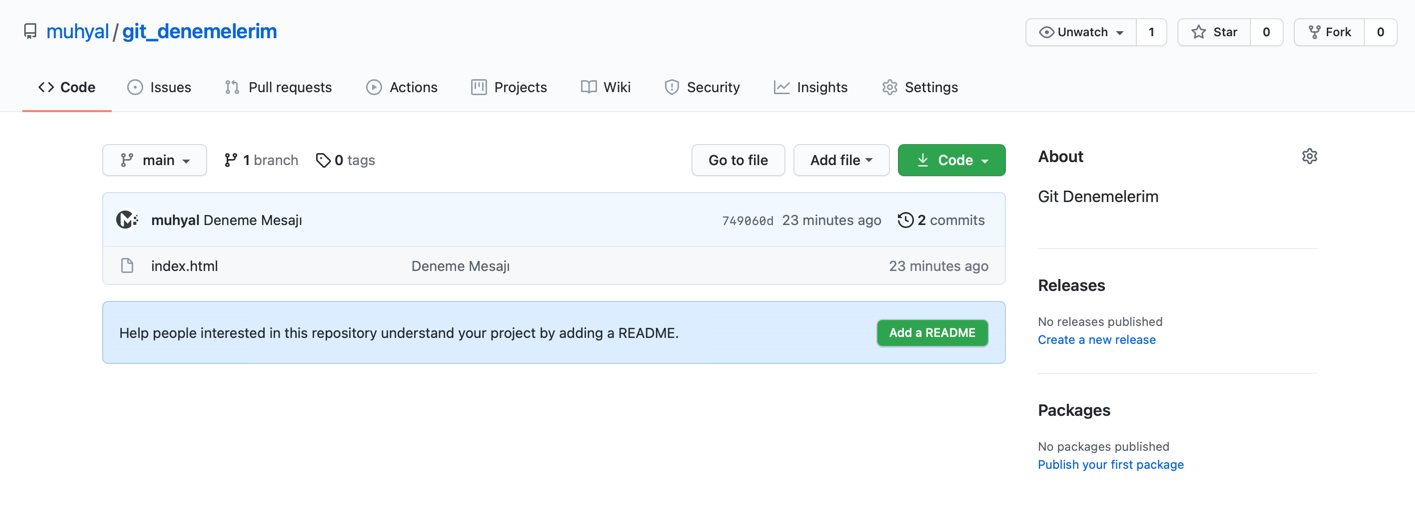Click the commit history clock icon

[x=905, y=220]
